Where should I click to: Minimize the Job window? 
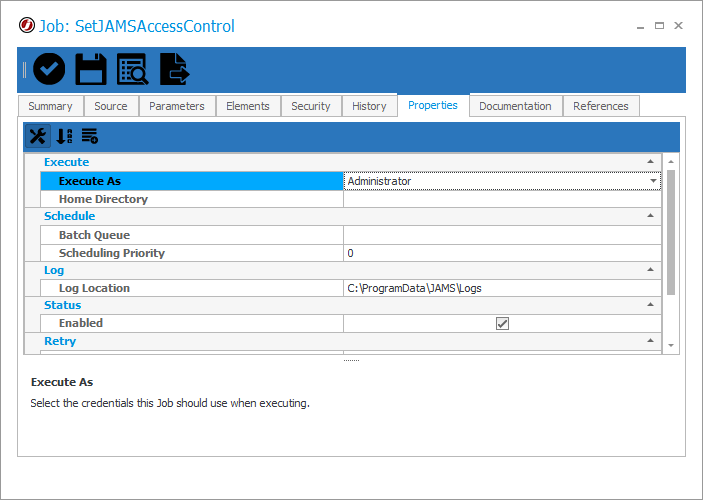(640, 26)
